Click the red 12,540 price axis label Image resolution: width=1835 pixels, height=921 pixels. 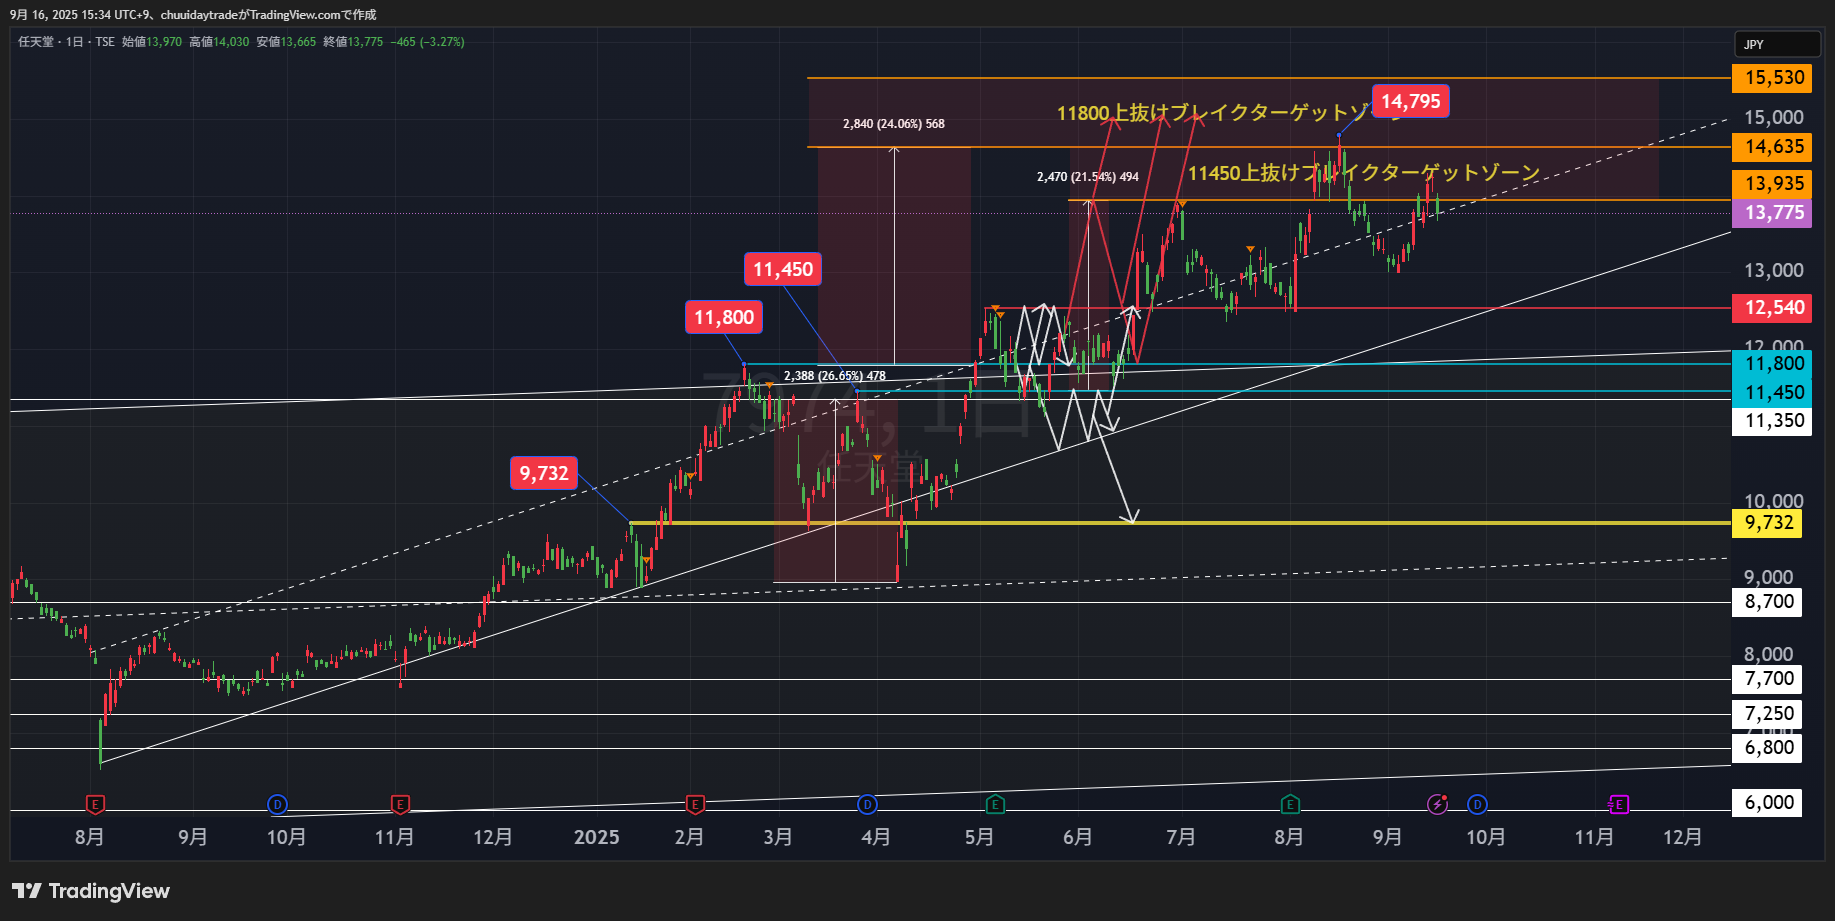pos(1771,308)
